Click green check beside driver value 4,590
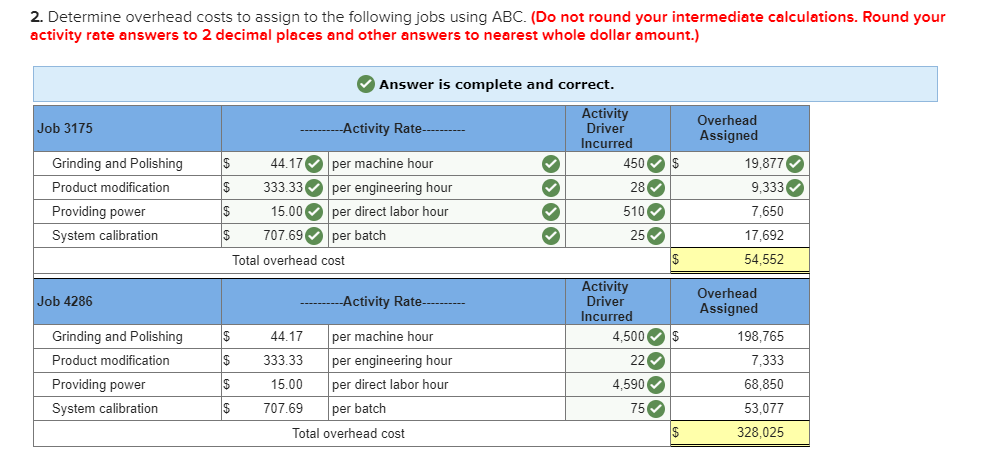The height and width of the screenshot is (457, 988). (x=656, y=385)
